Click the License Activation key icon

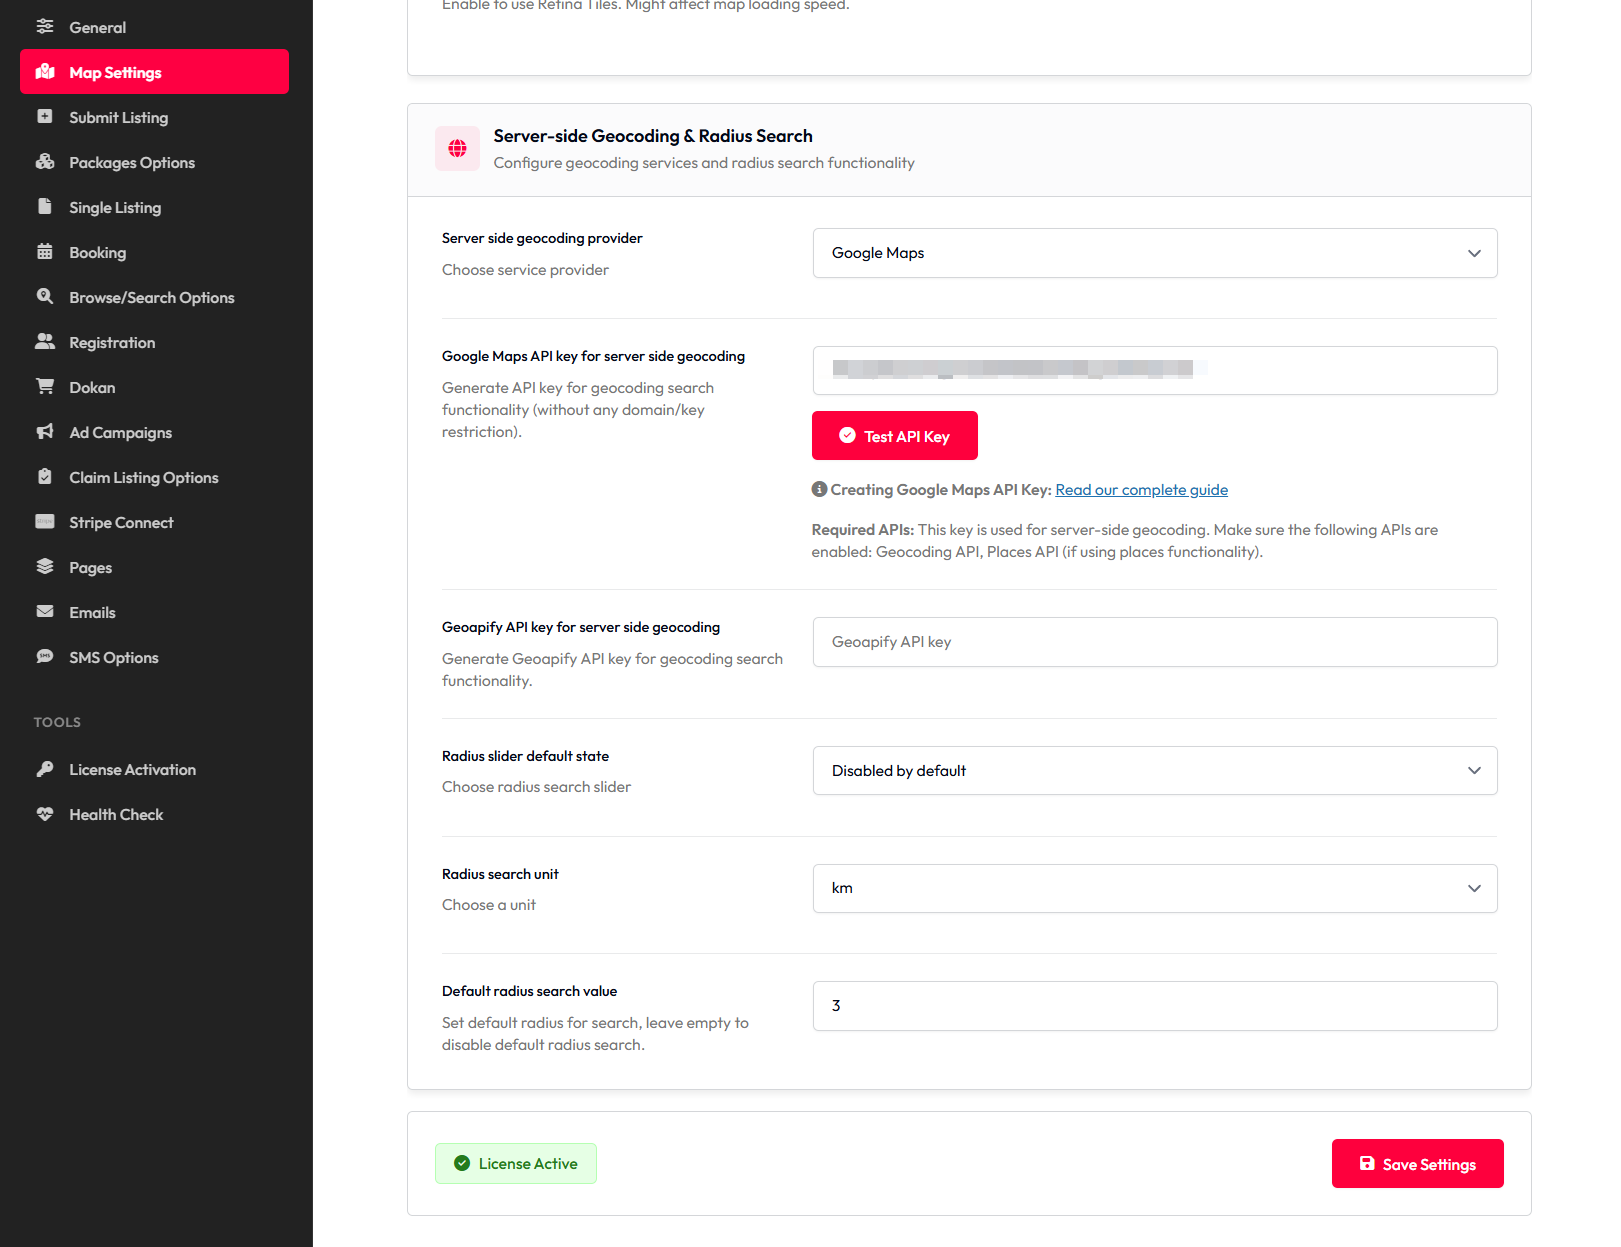coord(45,769)
